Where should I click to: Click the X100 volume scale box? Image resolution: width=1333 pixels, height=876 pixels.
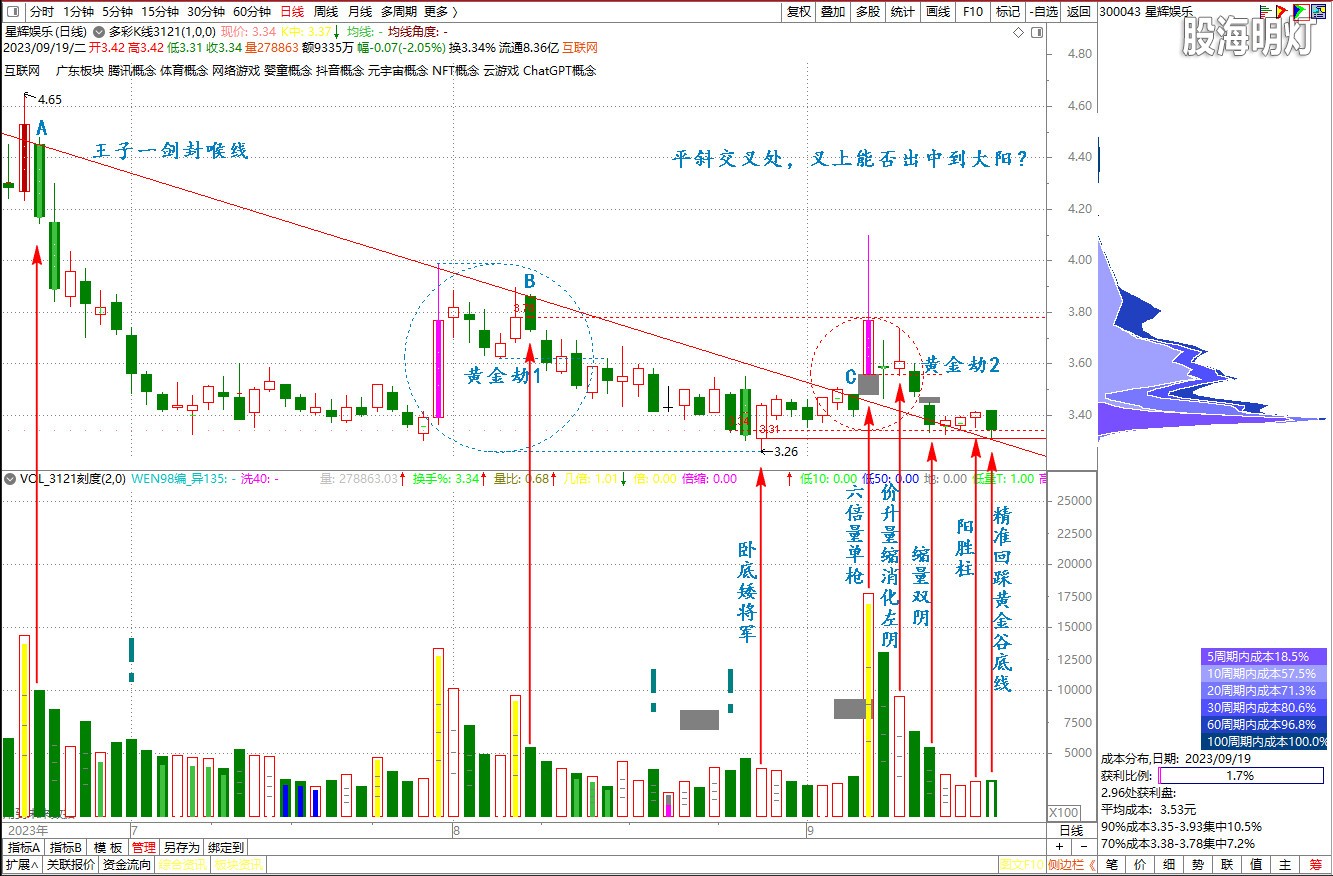click(1063, 812)
